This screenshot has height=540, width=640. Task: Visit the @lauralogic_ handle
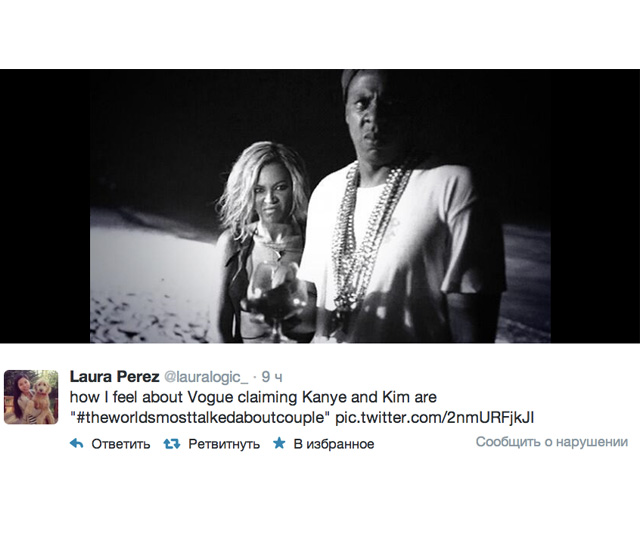point(206,377)
